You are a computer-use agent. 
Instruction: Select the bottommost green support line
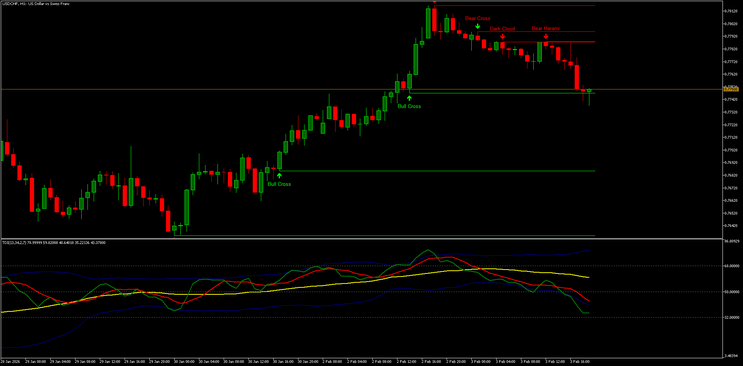(384, 236)
